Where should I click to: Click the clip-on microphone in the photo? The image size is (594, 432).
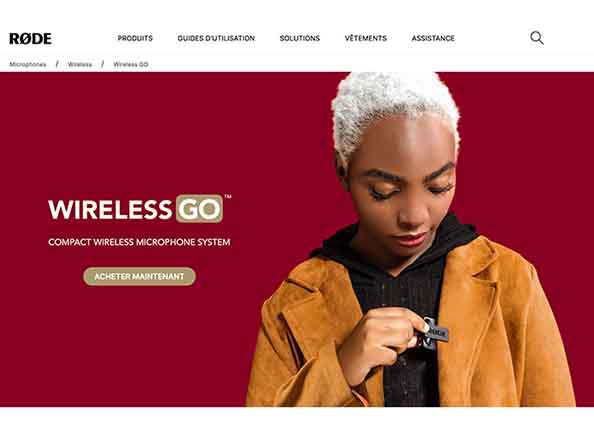(x=434, y=334)
